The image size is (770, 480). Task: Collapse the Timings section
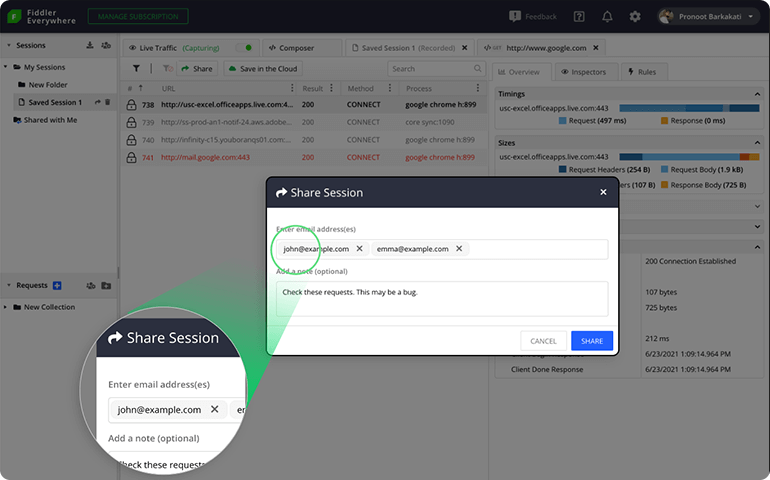point(757,94)
